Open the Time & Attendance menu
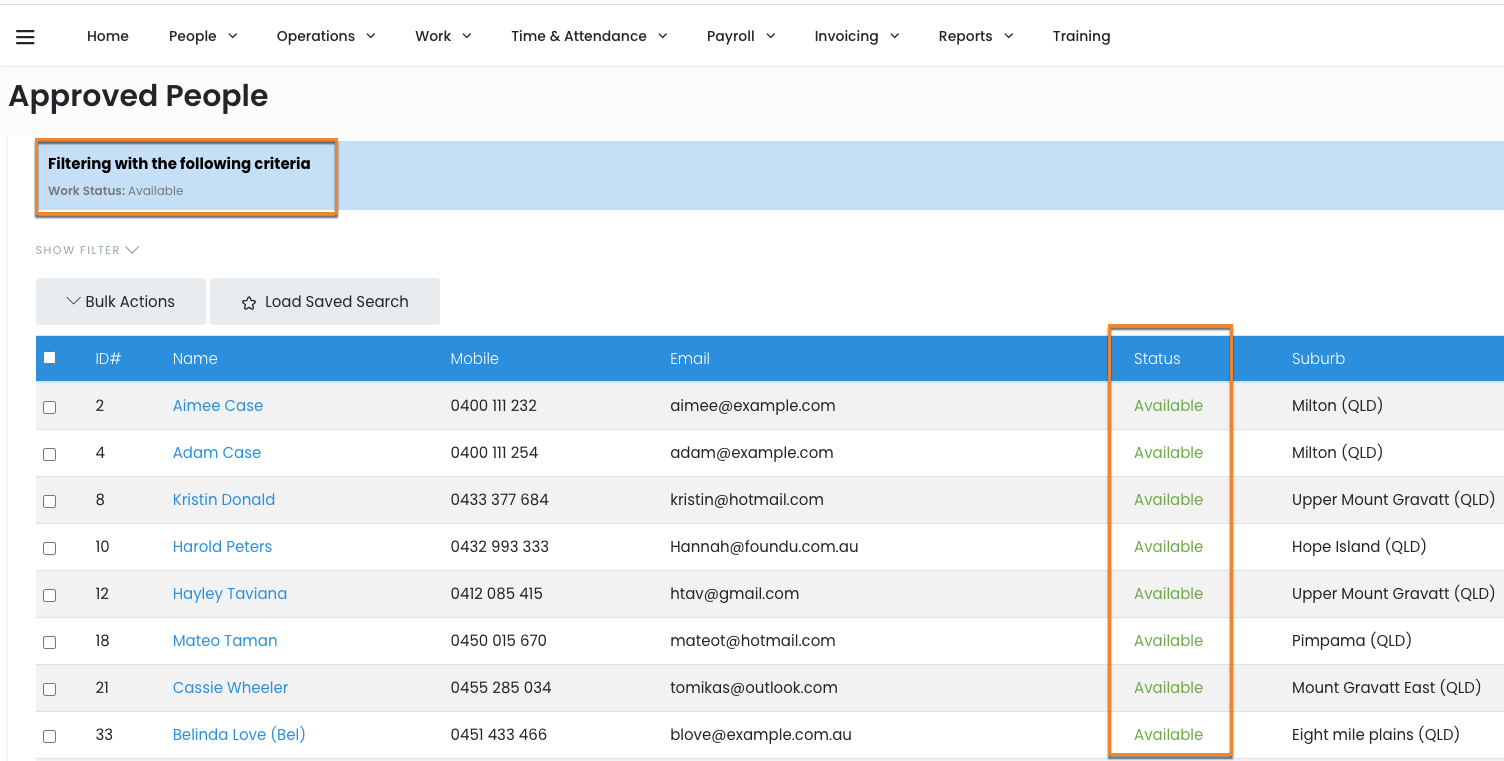 (589, 36)
